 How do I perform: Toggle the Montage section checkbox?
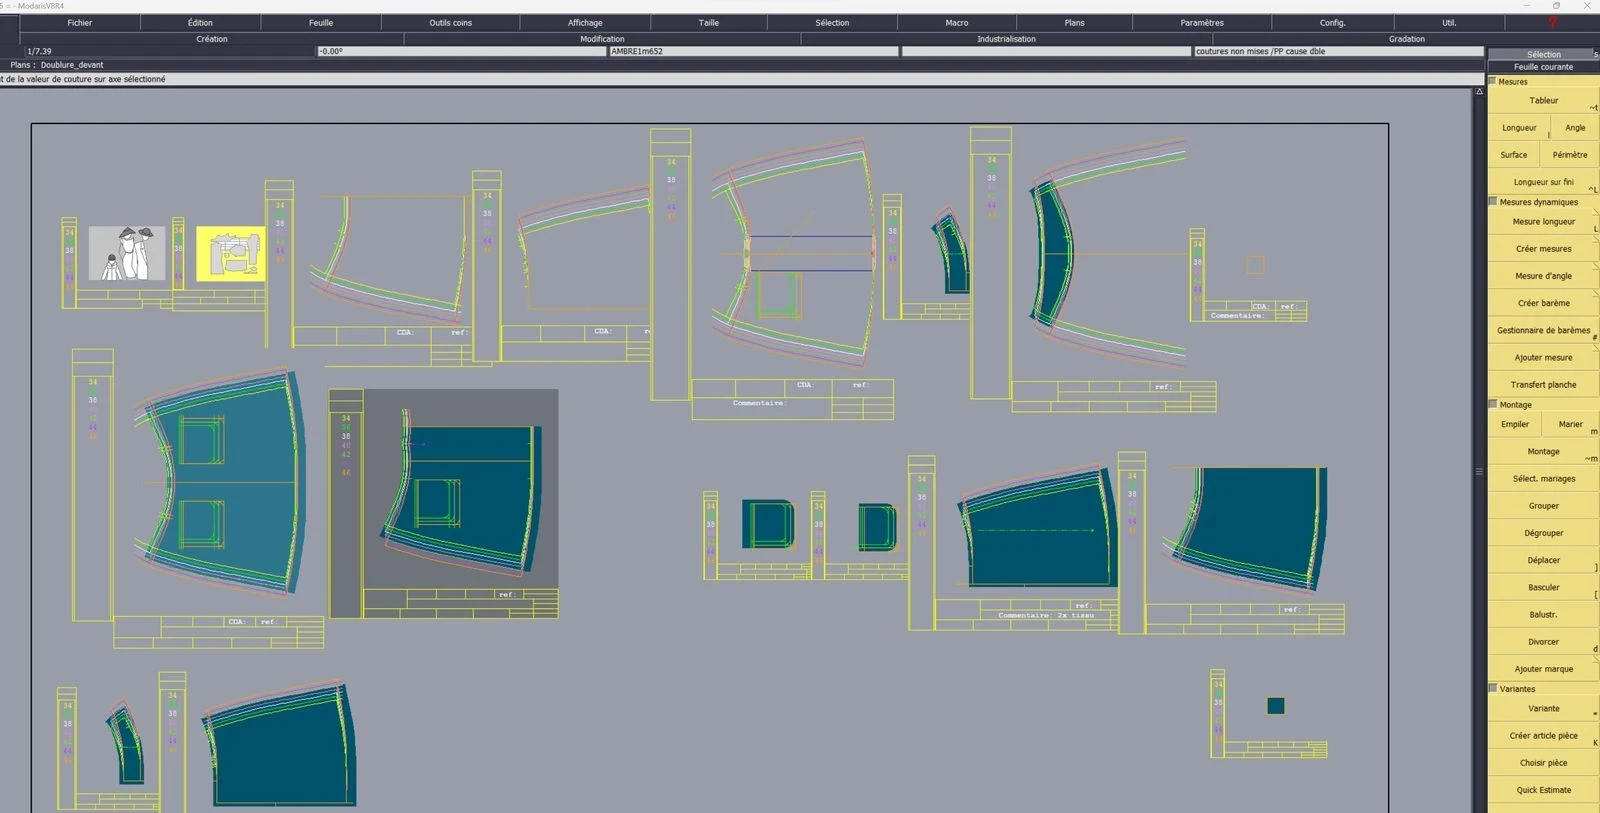(x=1493, y=404)
